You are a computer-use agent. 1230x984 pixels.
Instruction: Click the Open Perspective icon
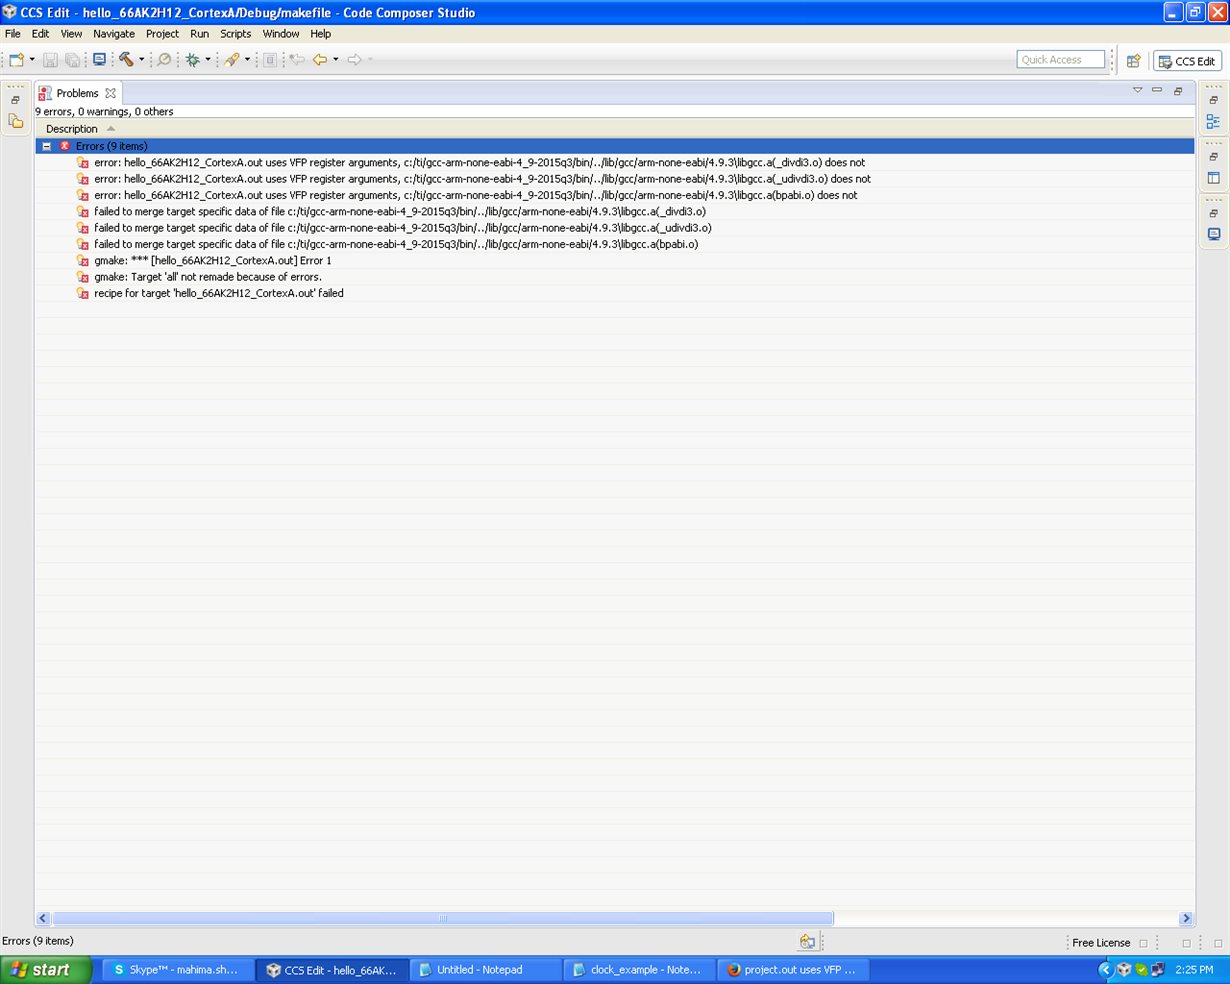tap(1133, 61)
